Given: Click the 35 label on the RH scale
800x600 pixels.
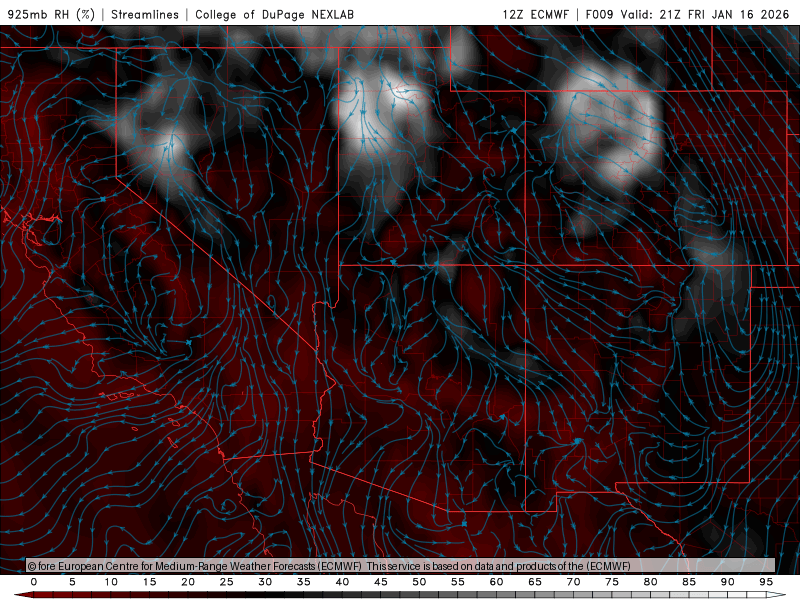Looking at the screenshot, I should [303, 582].
